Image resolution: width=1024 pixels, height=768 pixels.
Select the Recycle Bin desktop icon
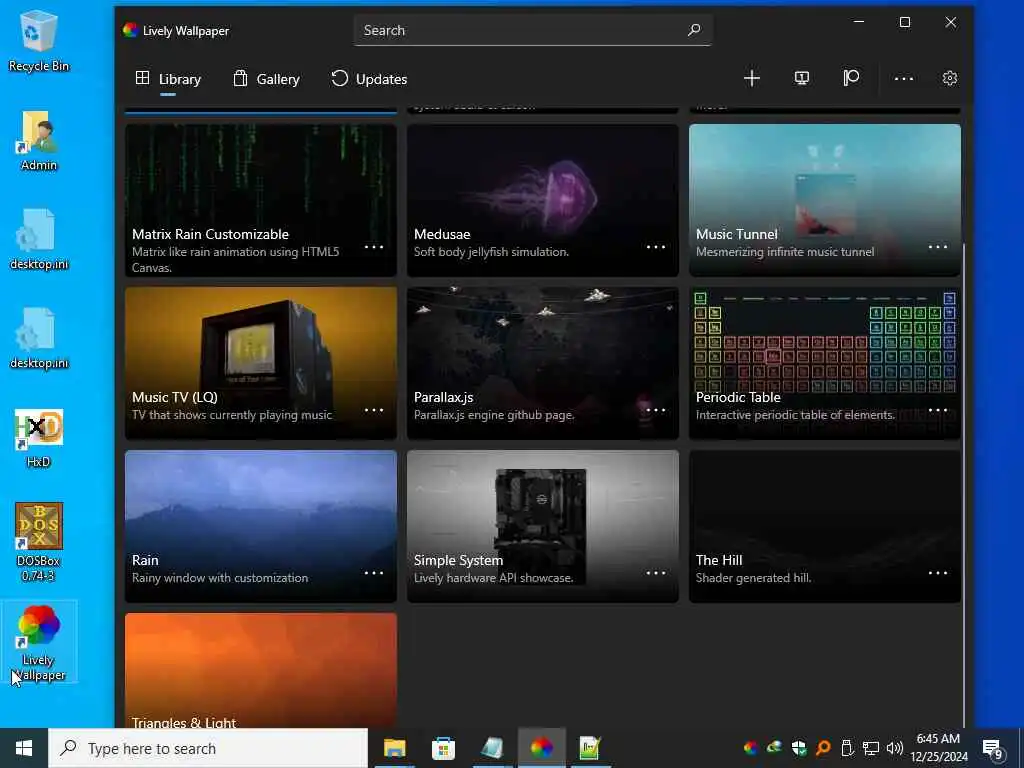pyautogui.click(x=39, y=40)
